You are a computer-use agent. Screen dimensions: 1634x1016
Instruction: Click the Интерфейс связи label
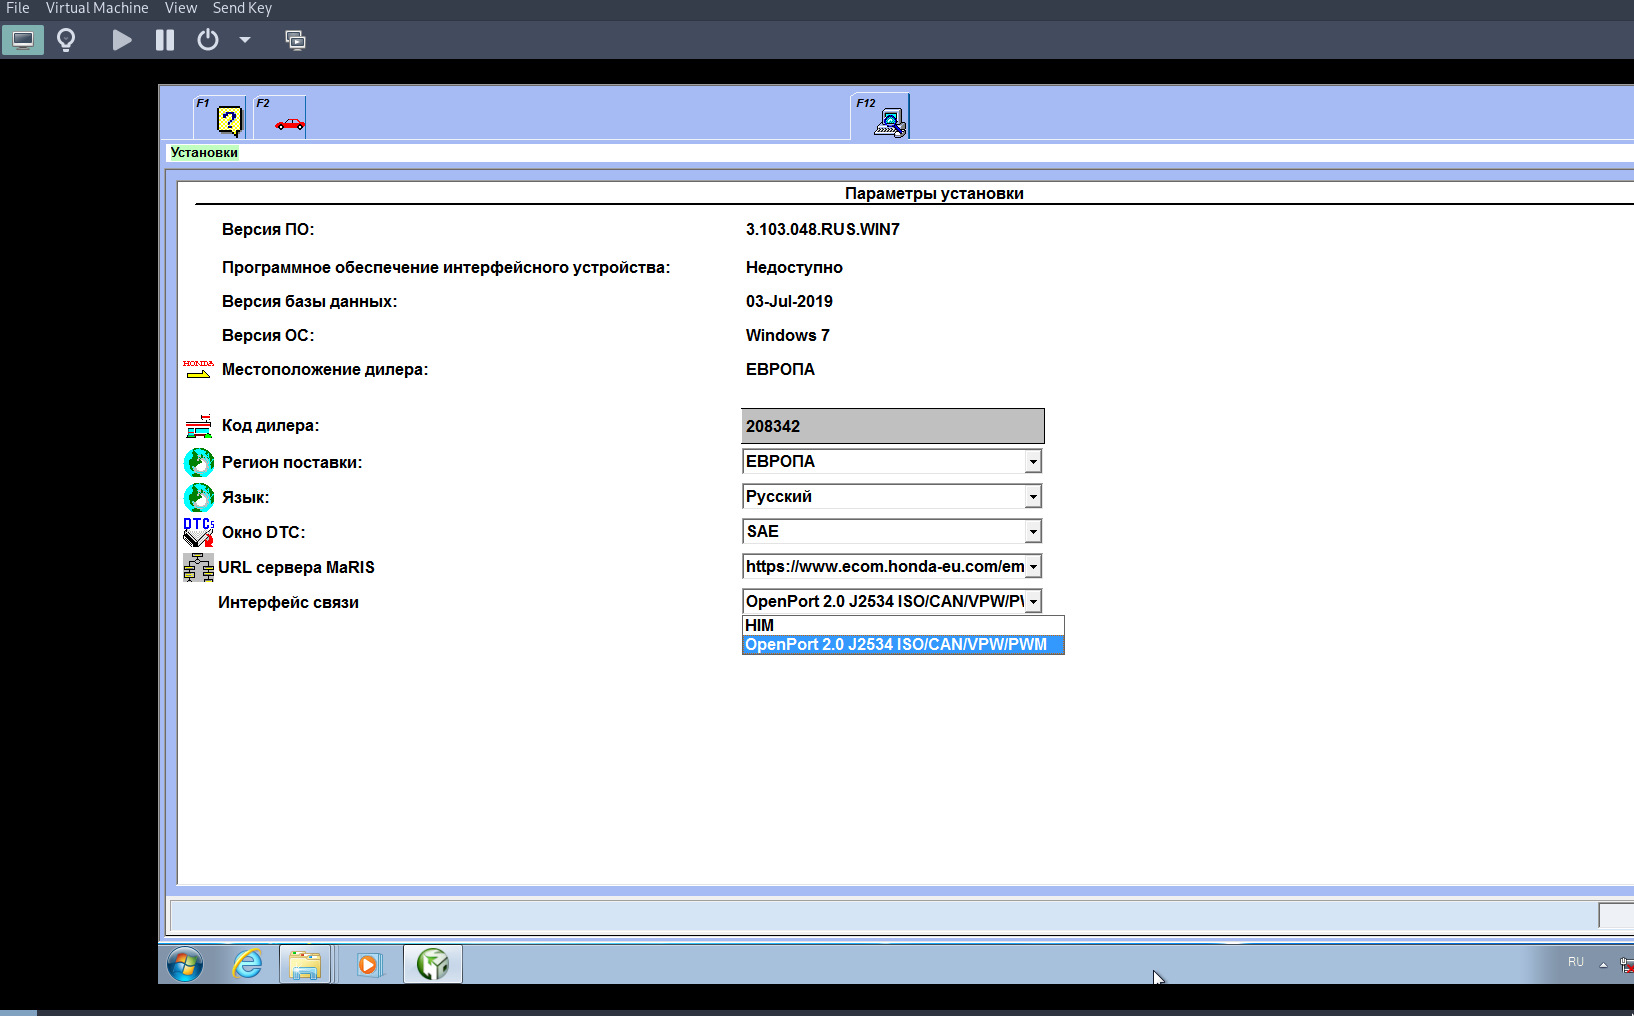click(288, 602)
